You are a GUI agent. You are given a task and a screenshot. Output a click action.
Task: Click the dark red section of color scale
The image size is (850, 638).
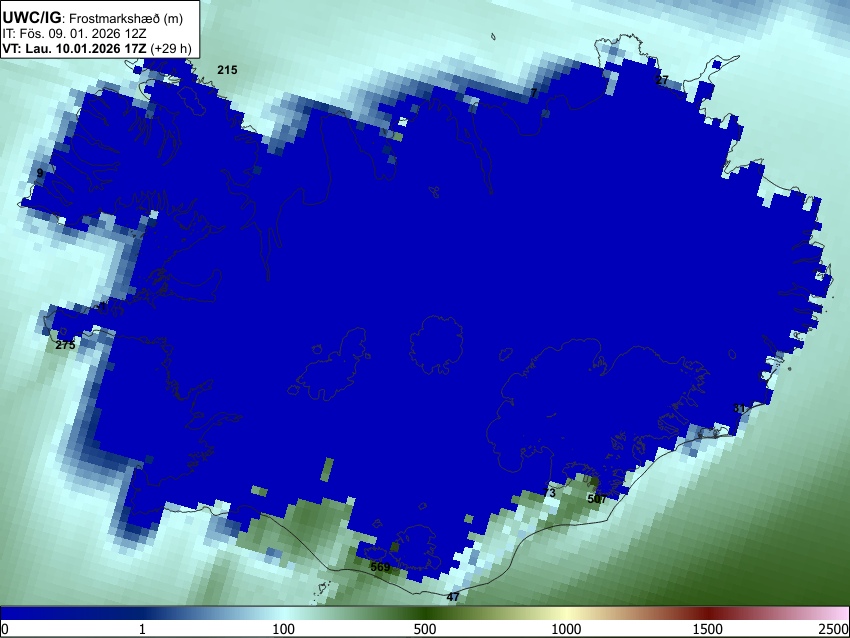(708, 613)
